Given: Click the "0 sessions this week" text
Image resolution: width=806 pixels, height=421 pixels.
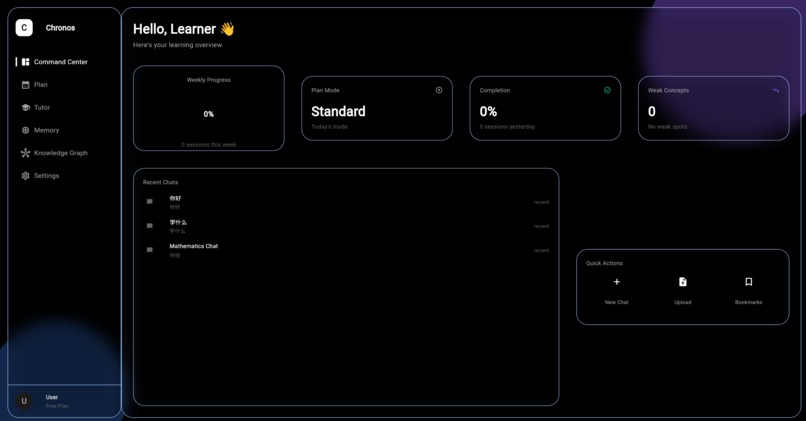Looking at the screenshot, I should 209,145.
